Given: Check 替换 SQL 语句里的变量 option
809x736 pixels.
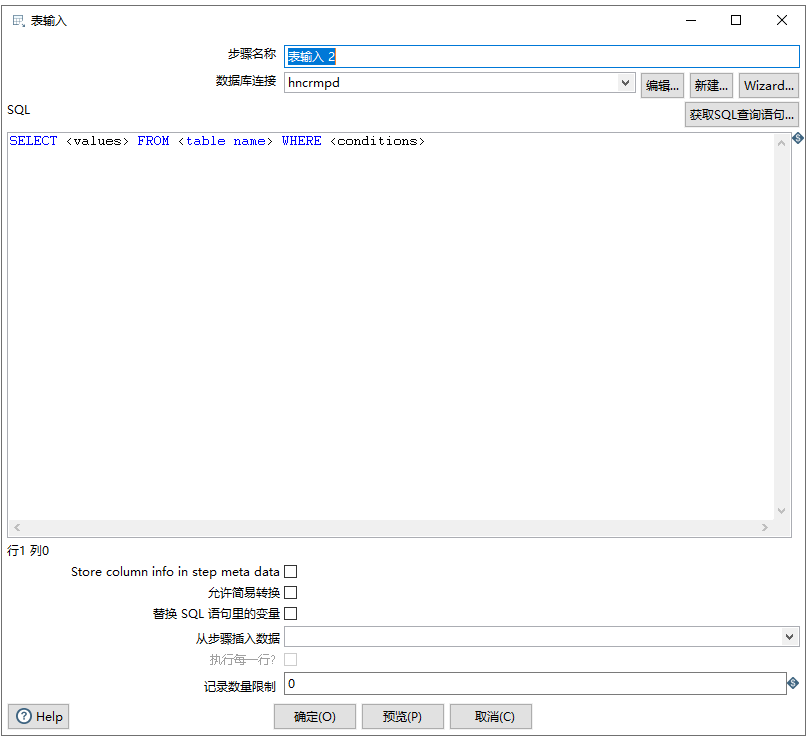Looking at the screenshot, I should click(290, 613).
